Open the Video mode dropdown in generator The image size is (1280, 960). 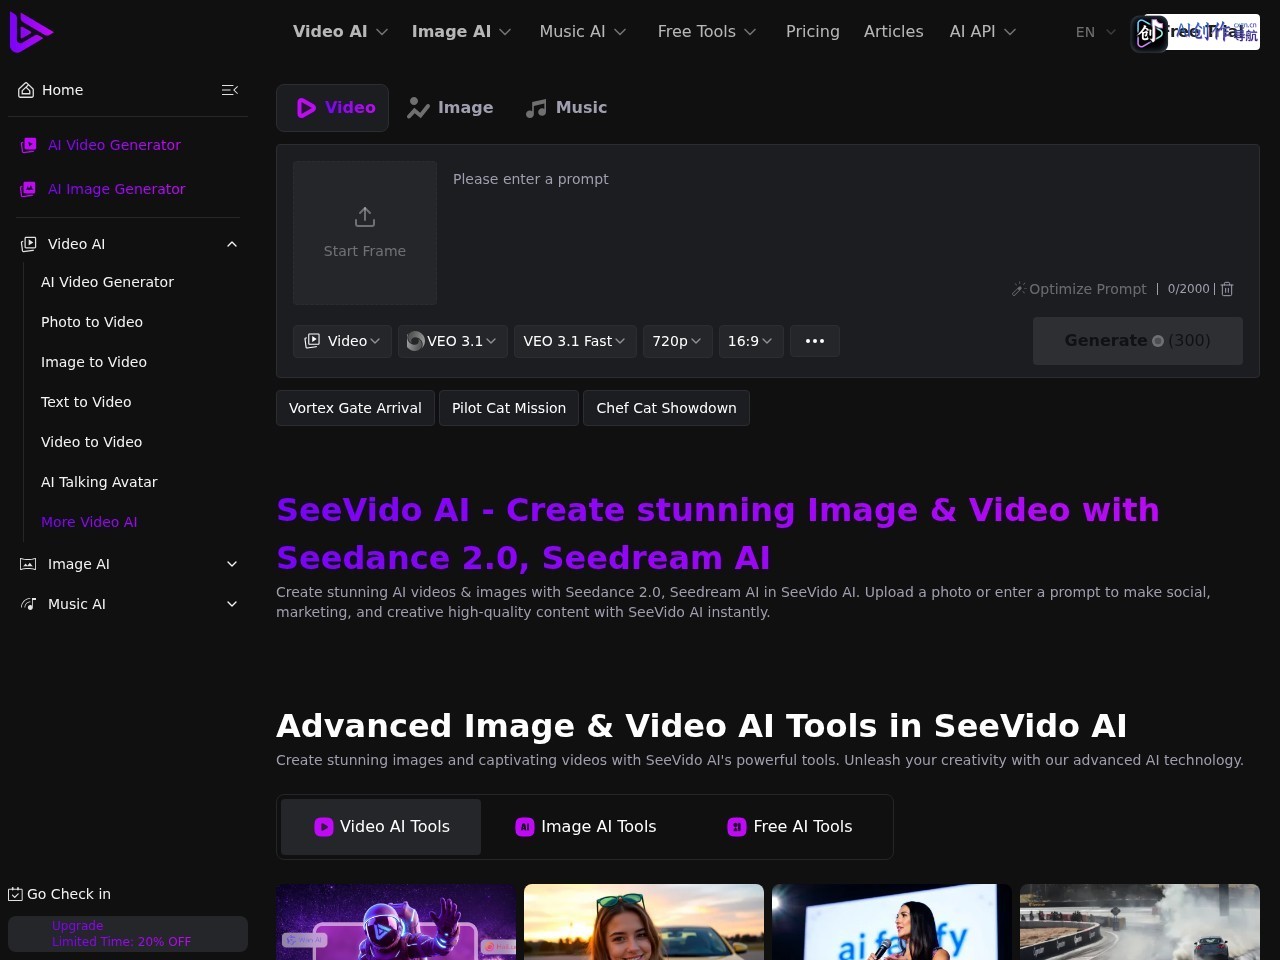coord(342,341)
